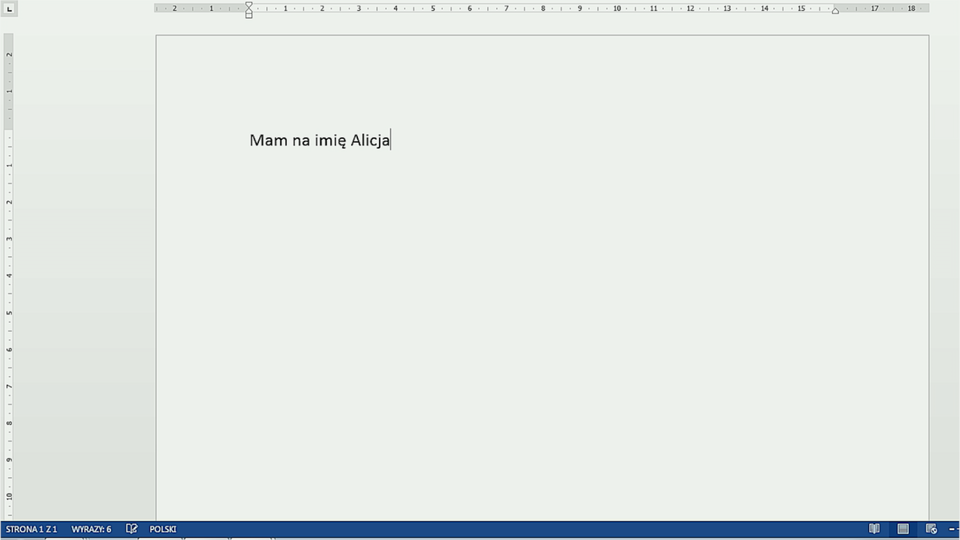Switch to Read Mode view
Screen dimensions: 960x540
(x=874, y=529)
